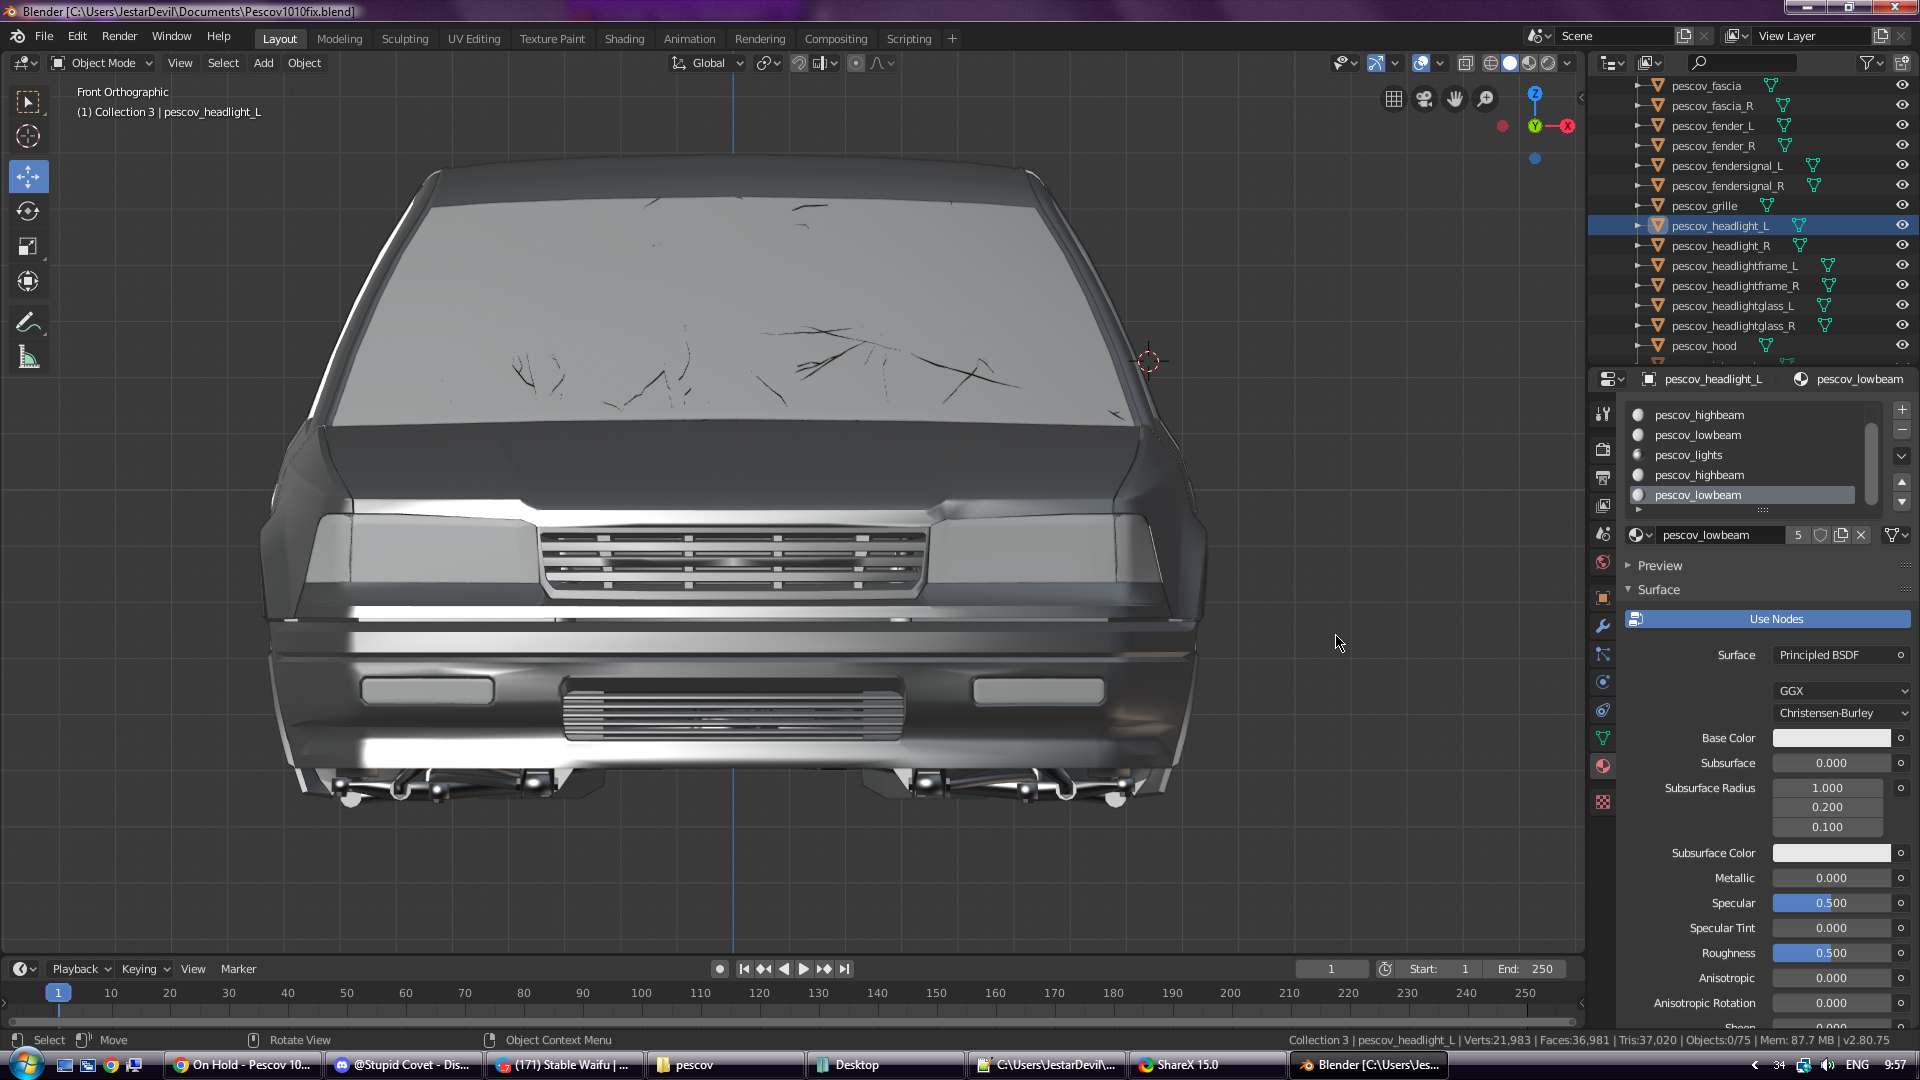
Task: Toggle visibility of pescov_hood
Action: 1902,346
